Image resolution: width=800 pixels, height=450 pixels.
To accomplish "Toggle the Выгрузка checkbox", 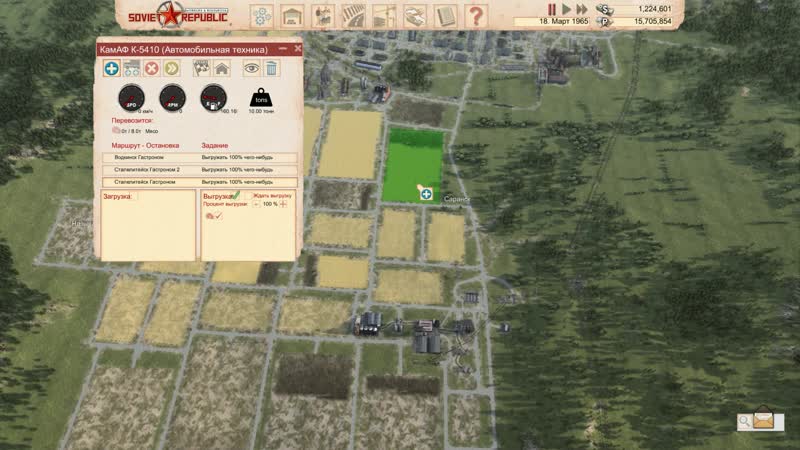I will 236,195.
